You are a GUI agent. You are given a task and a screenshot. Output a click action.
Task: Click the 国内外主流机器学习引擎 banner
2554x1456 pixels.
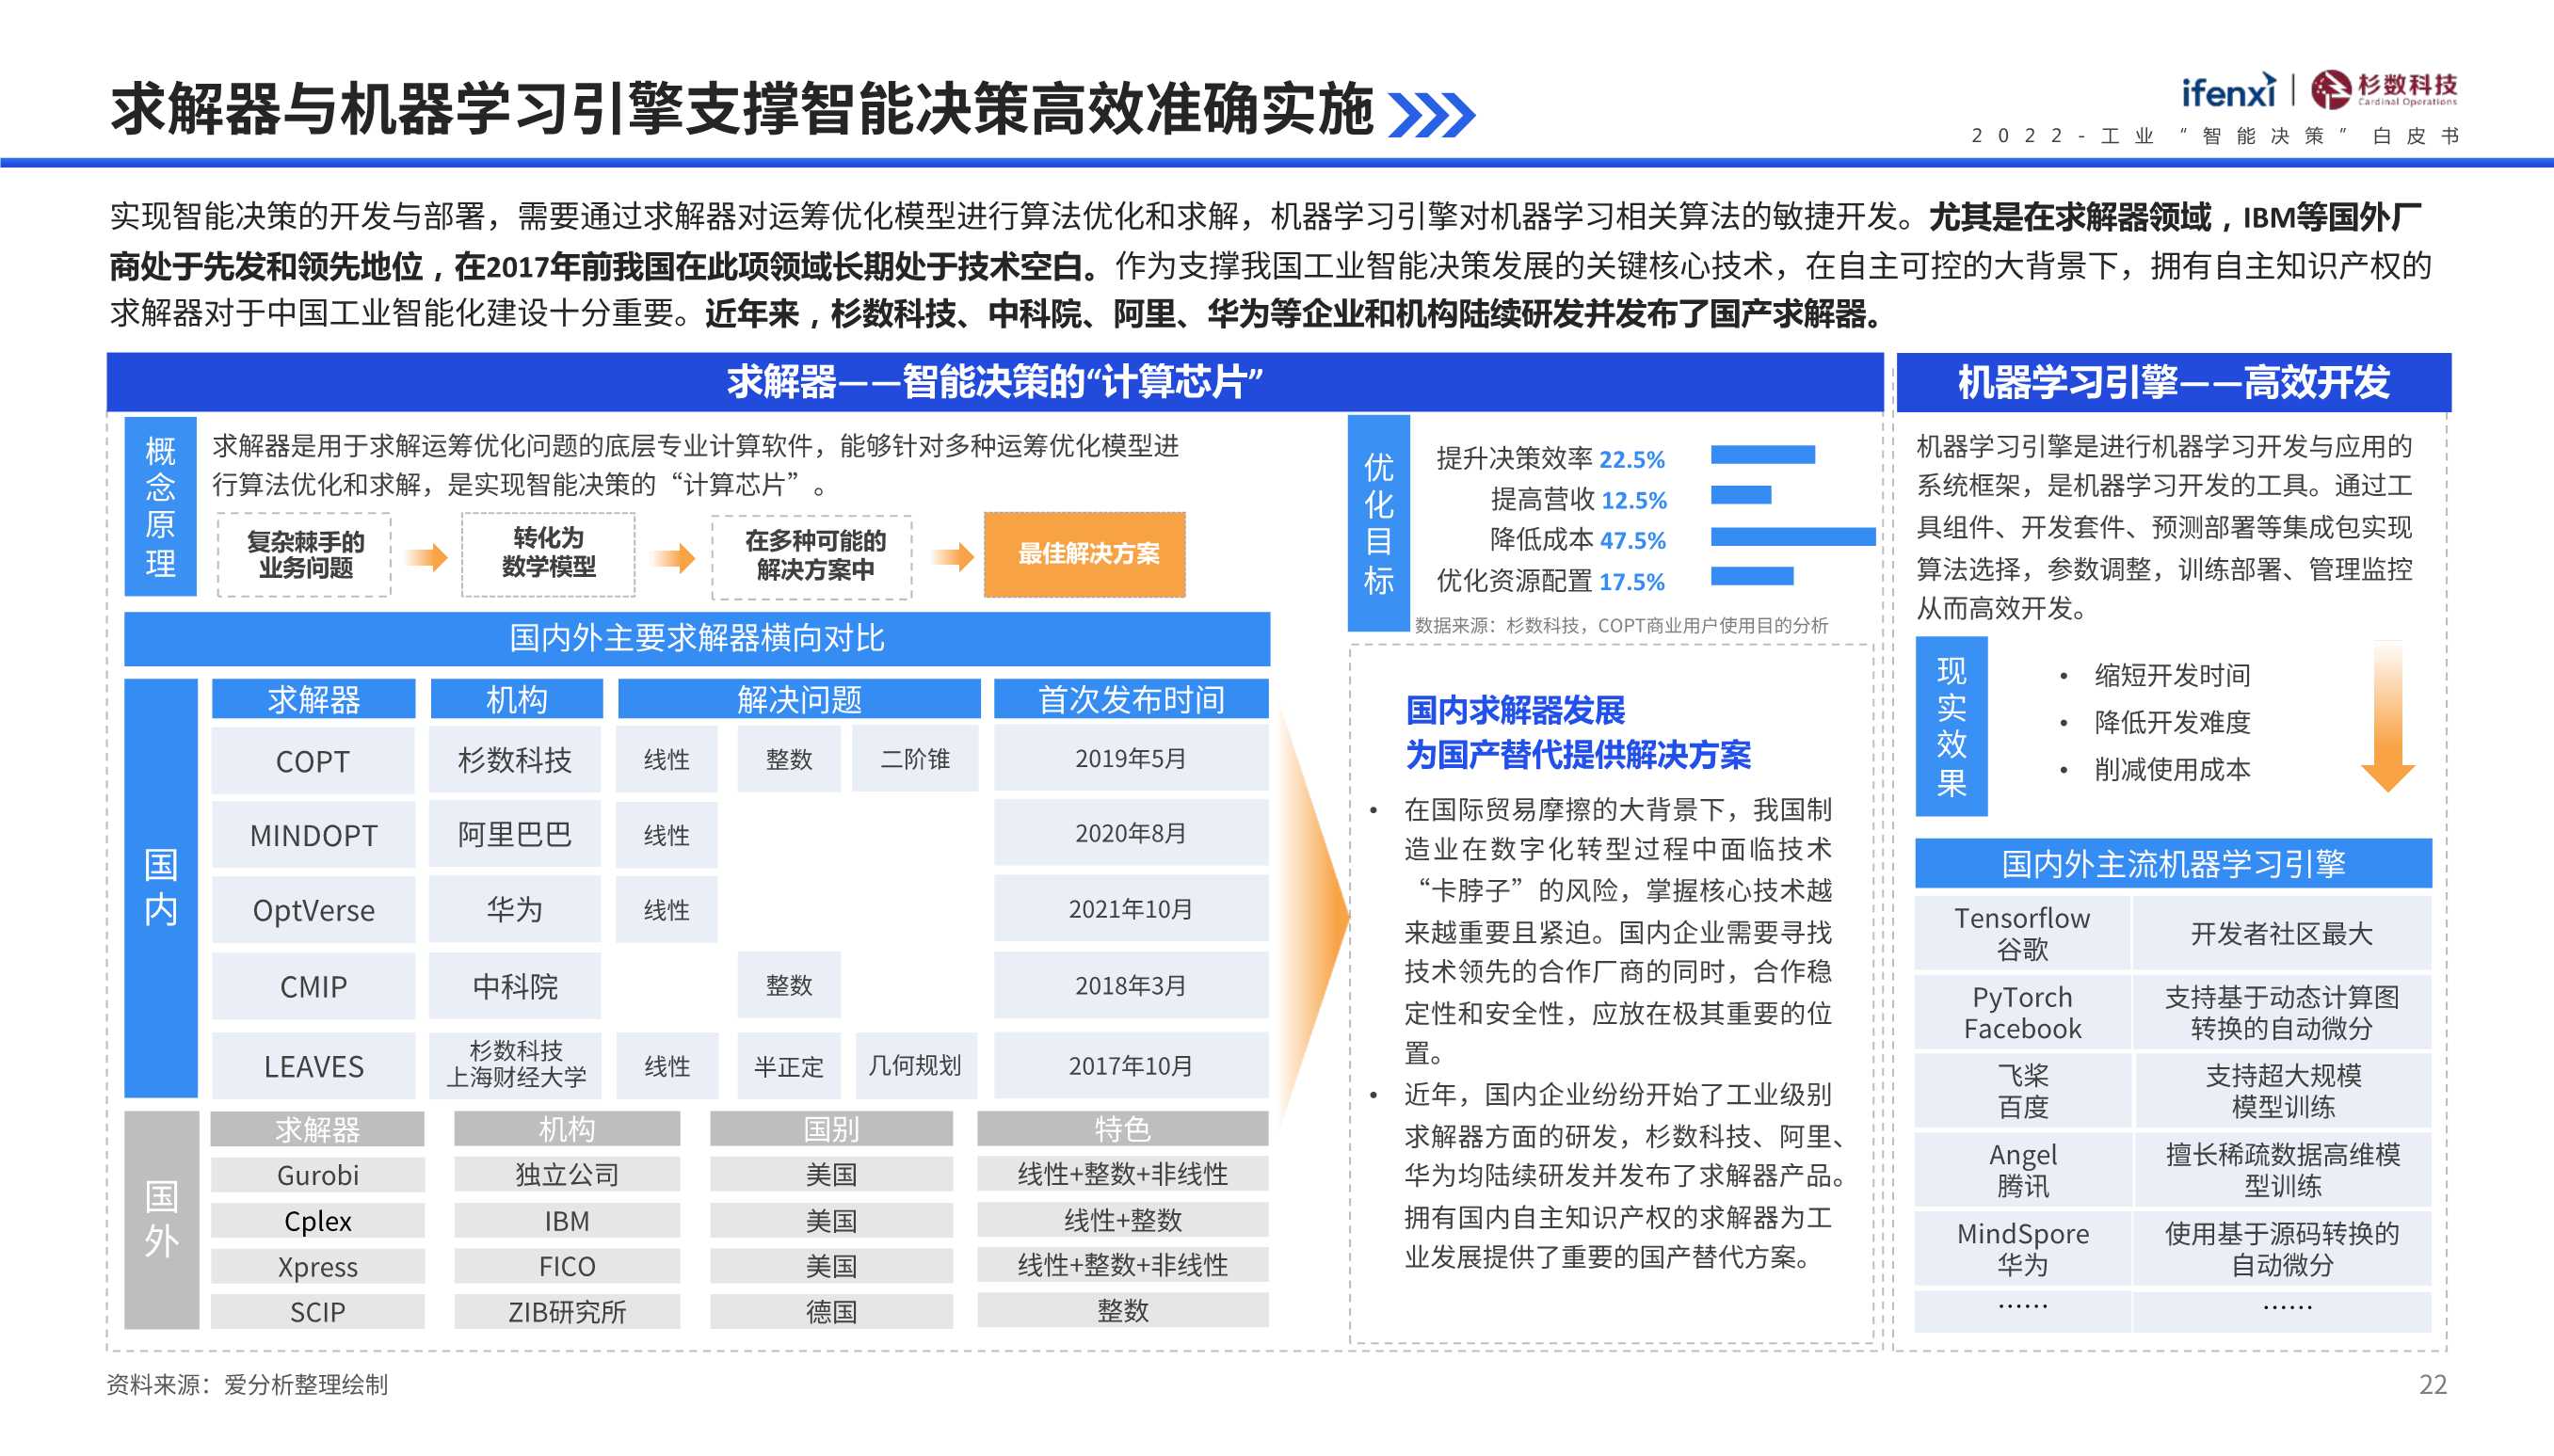point(2173,864)
